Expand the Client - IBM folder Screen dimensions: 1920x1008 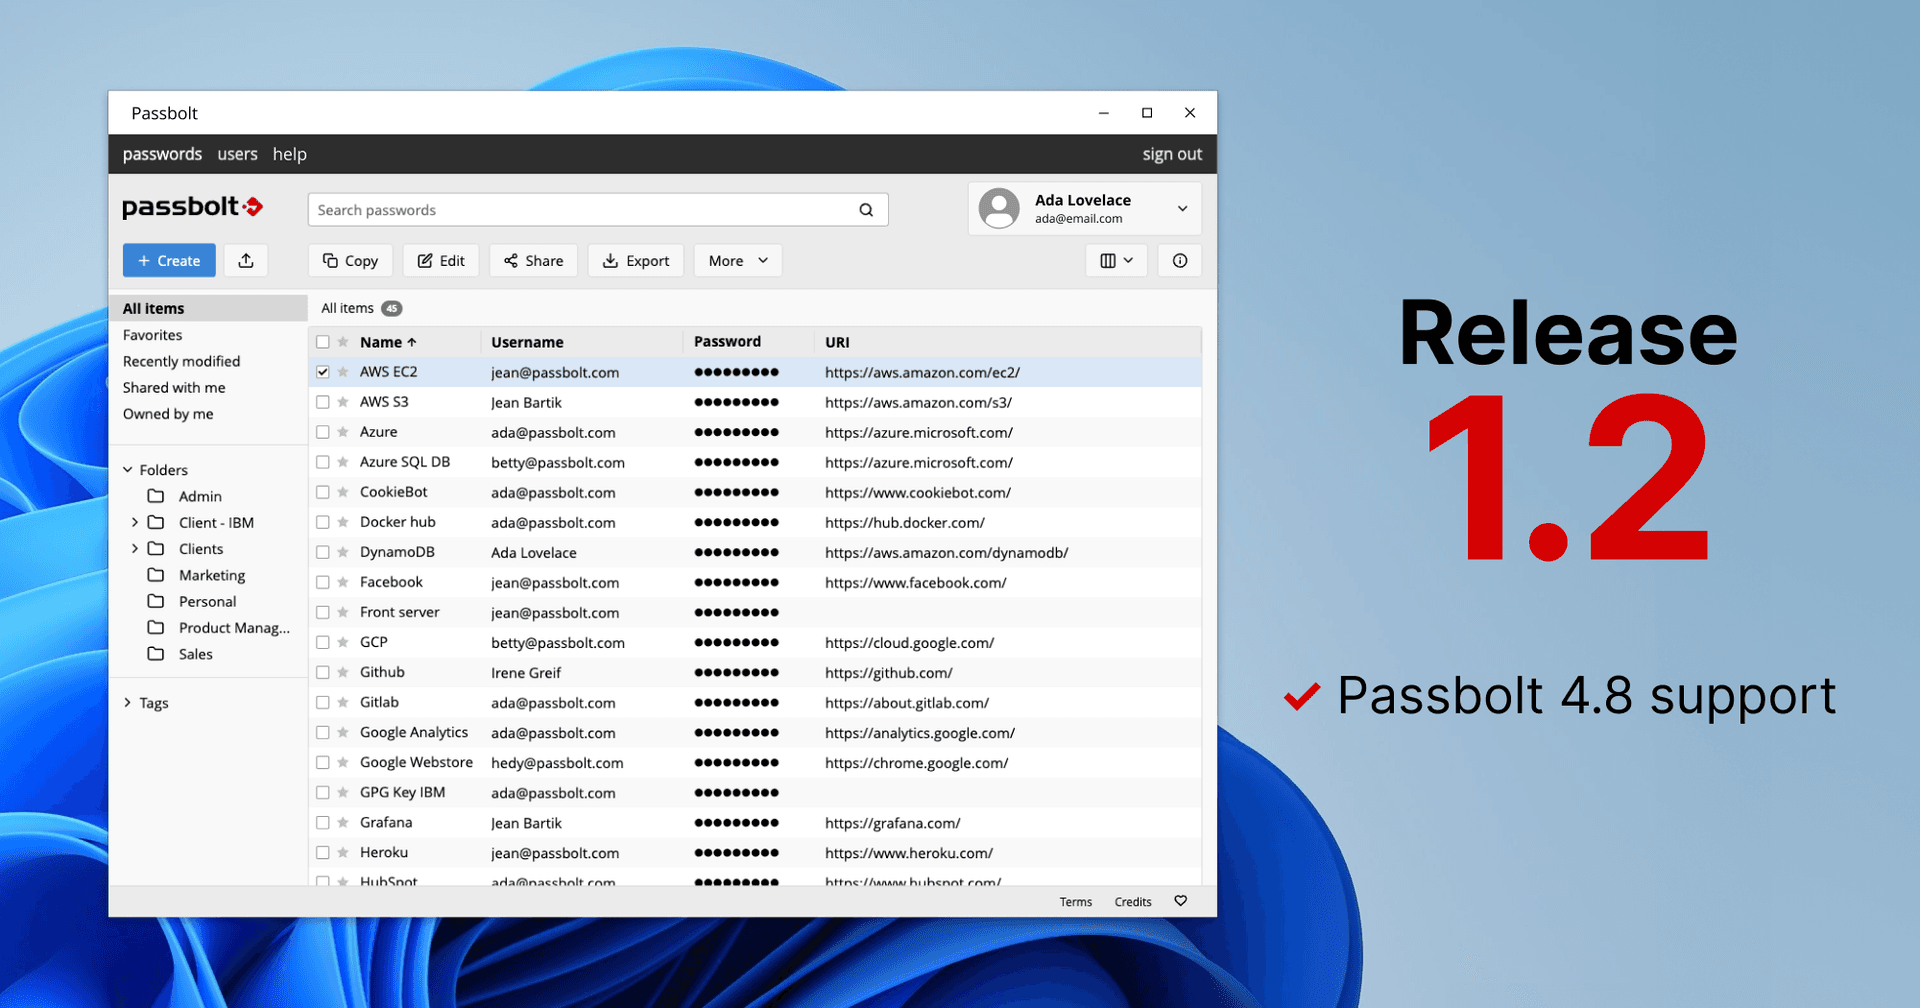(135, 522)
